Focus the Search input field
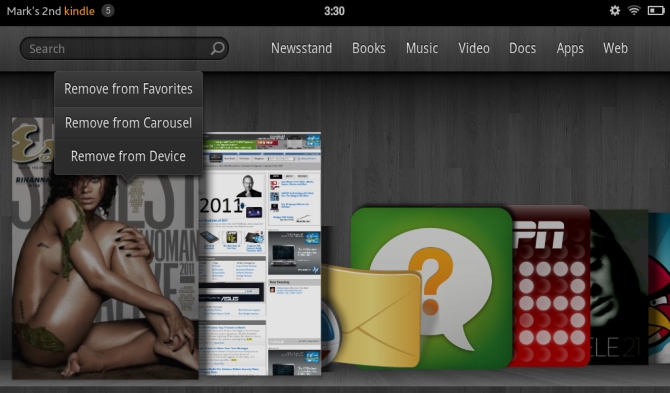 pos(124,48)
